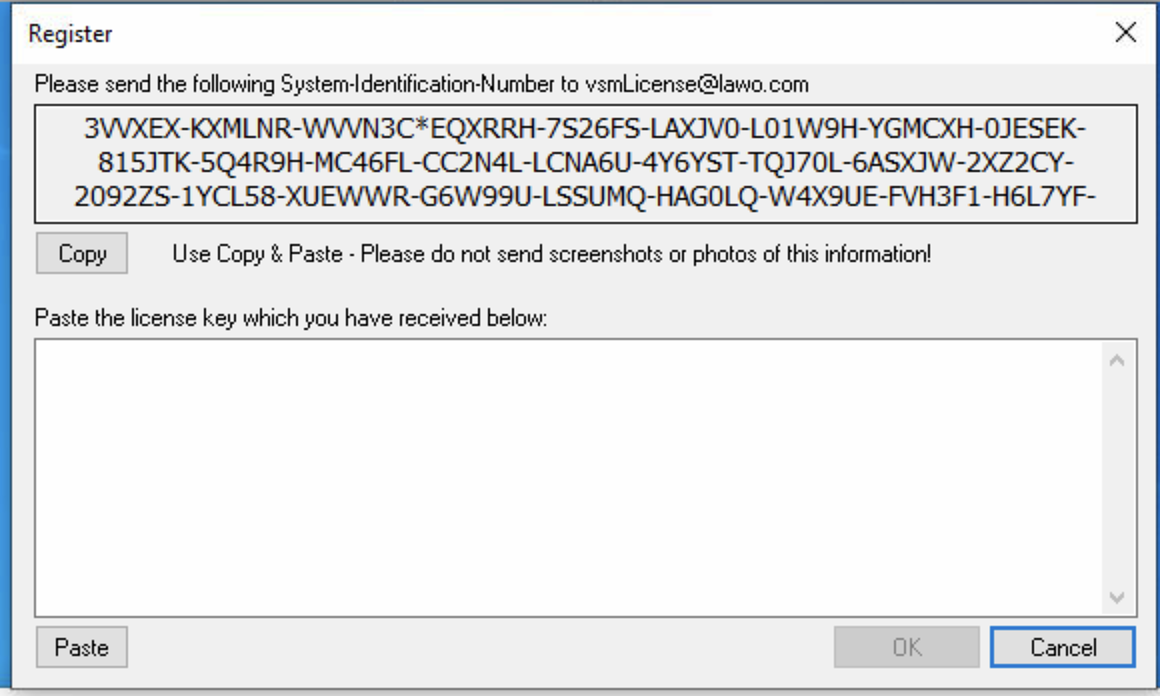The image size is (1160, 696).
Task: Click the license box scrollbar down arrow
Action: [1117, 597]
